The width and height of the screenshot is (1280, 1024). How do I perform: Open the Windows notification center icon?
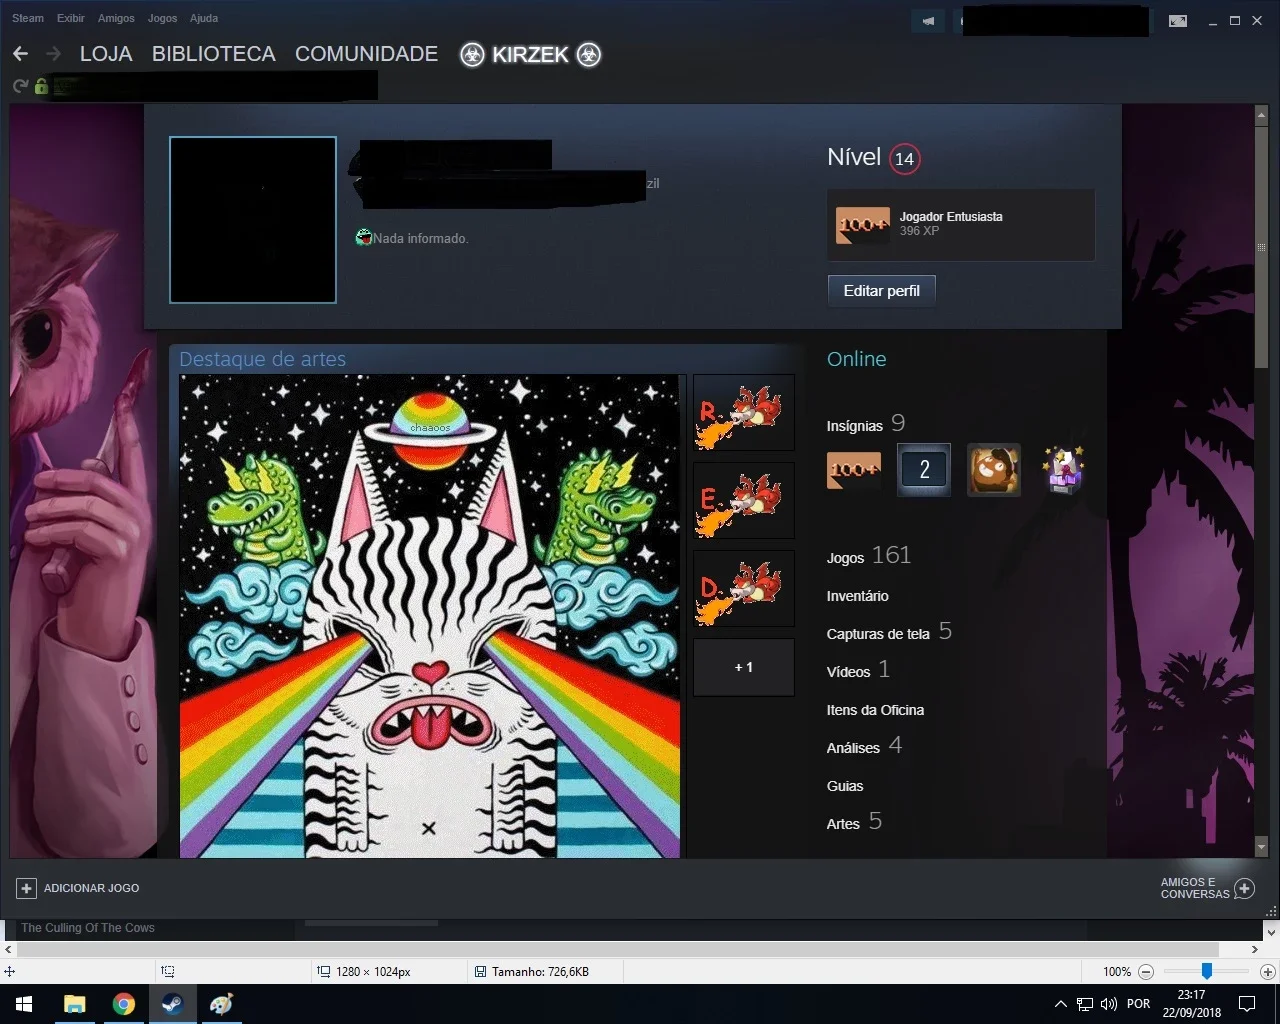click(x=1247, y=1004)
